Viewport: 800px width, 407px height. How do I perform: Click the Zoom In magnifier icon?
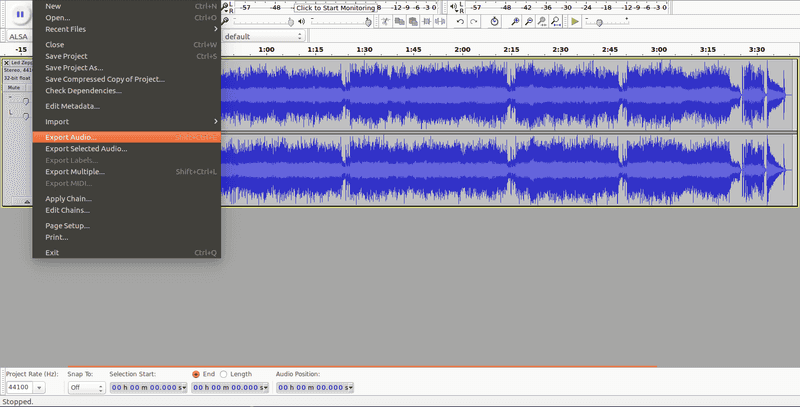click(514, 21)
